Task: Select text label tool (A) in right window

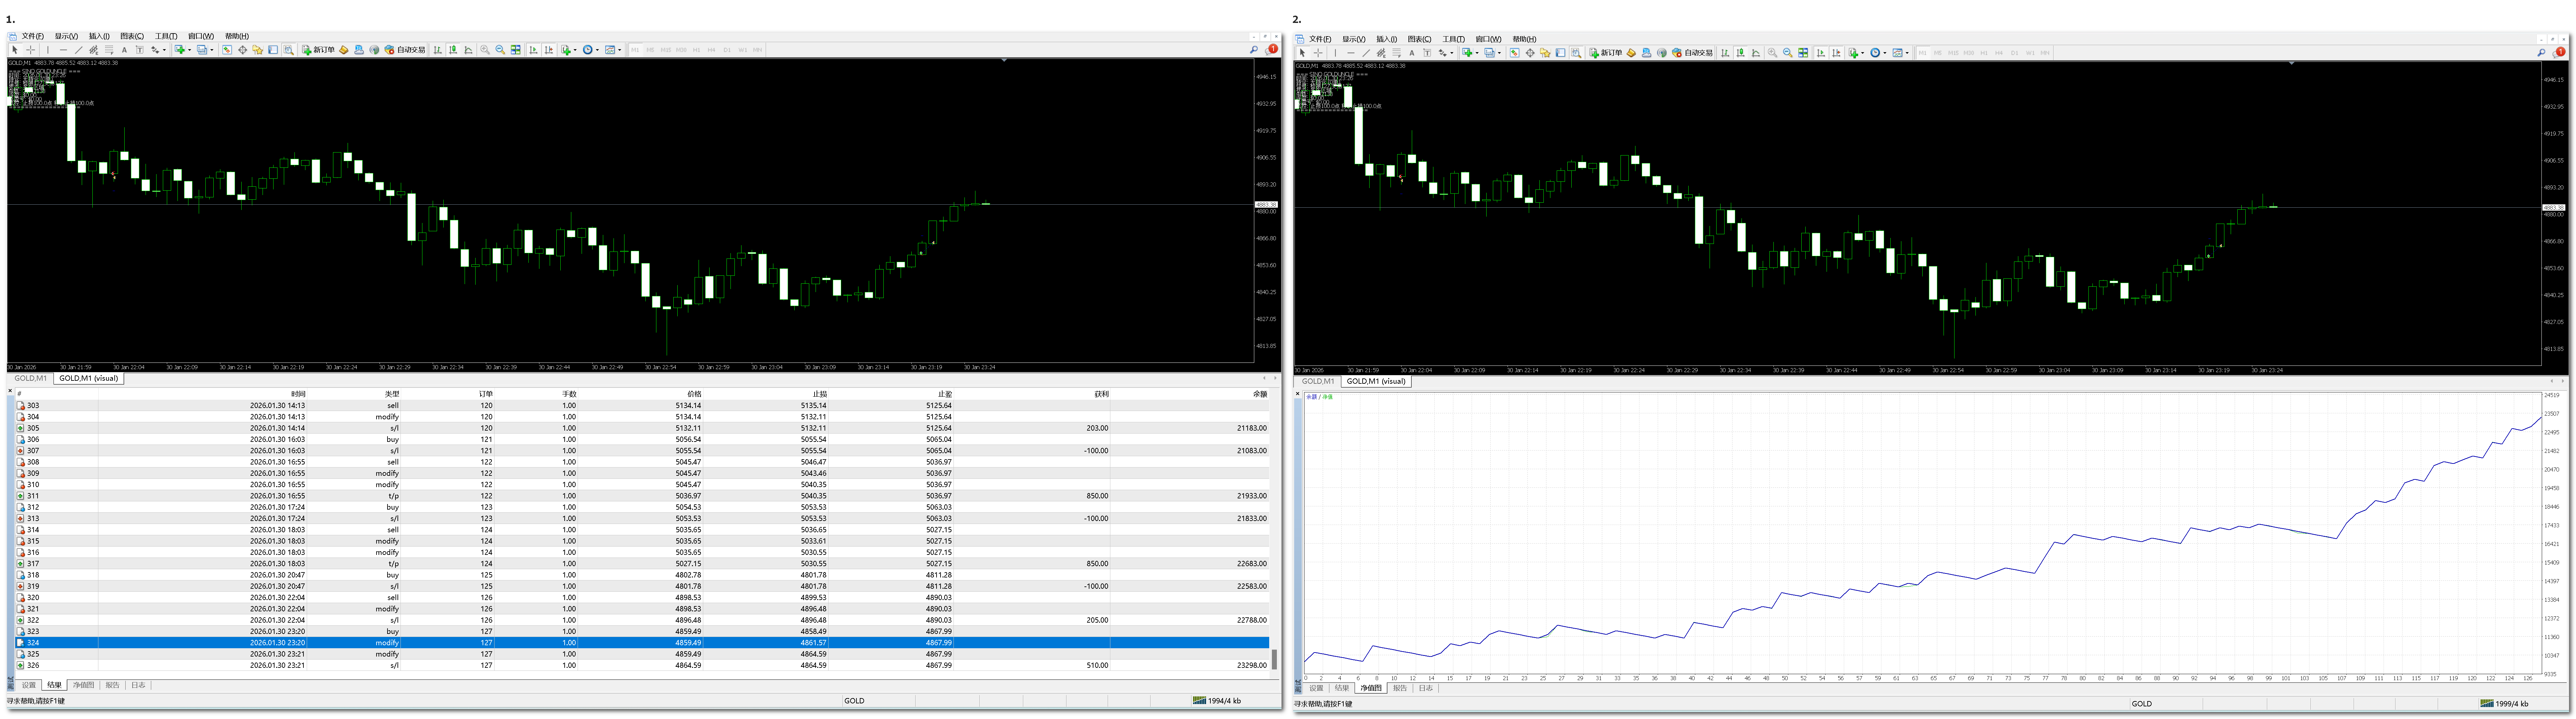Action: (1412, 53)
